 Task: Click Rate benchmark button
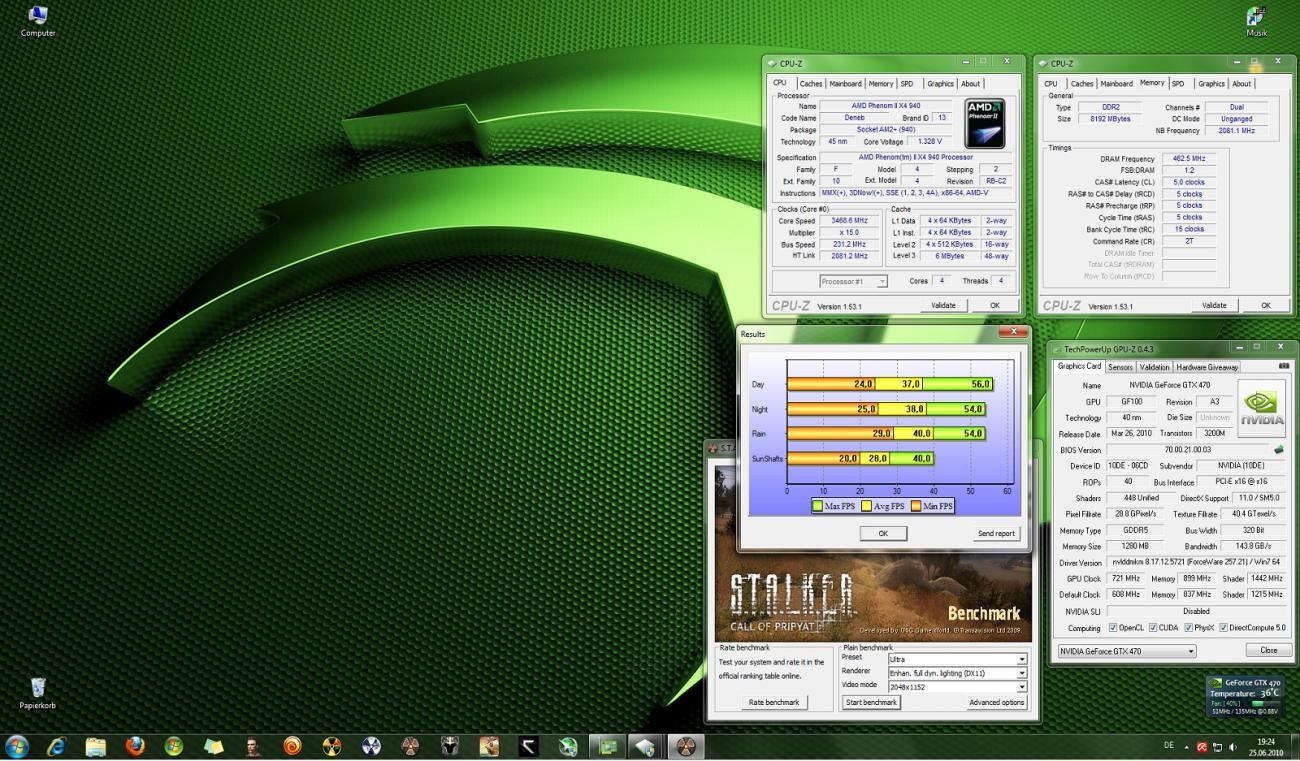(x=774, y=702)
